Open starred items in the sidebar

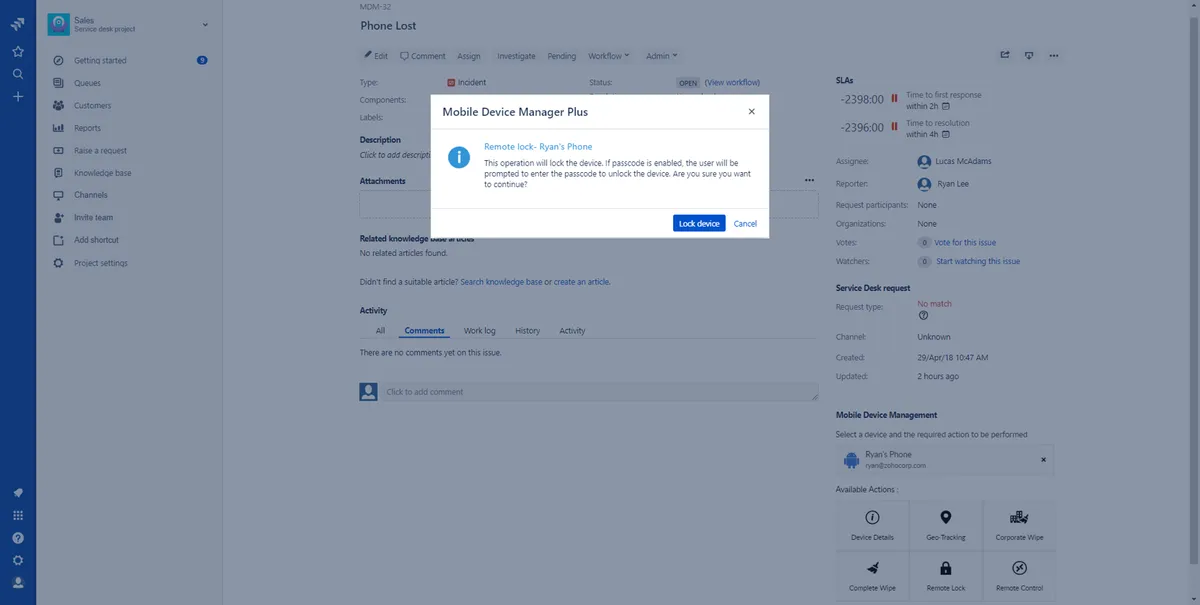[x=18, y=51]
